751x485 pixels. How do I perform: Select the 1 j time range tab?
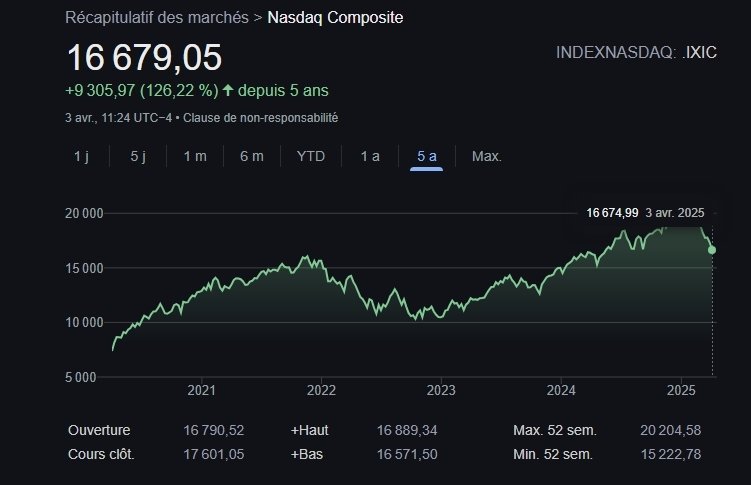coord(81,156)
